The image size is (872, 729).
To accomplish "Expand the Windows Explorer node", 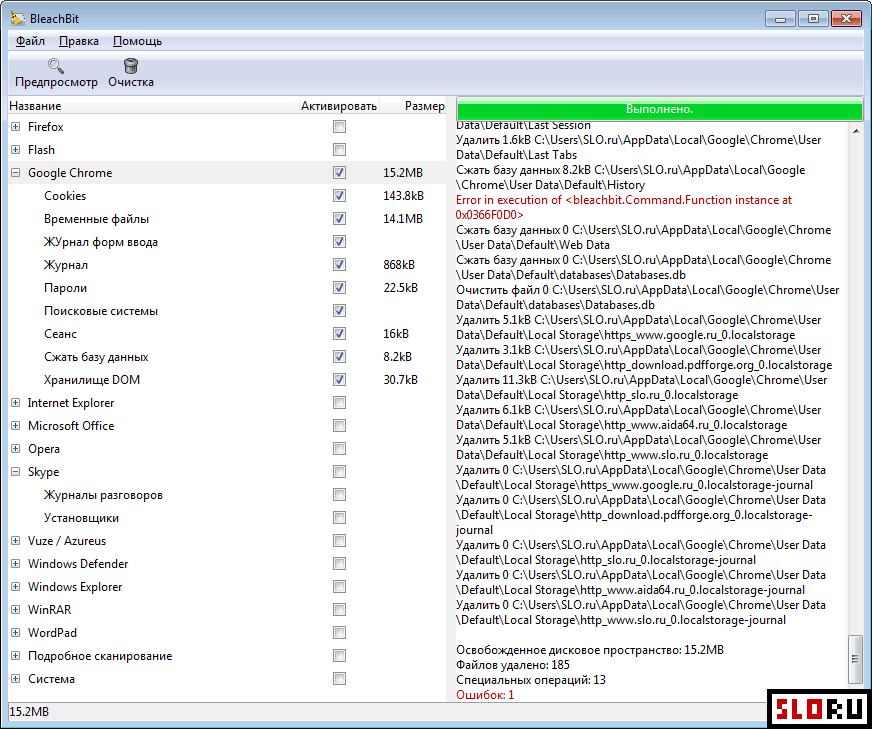I will tap(16, 587).
